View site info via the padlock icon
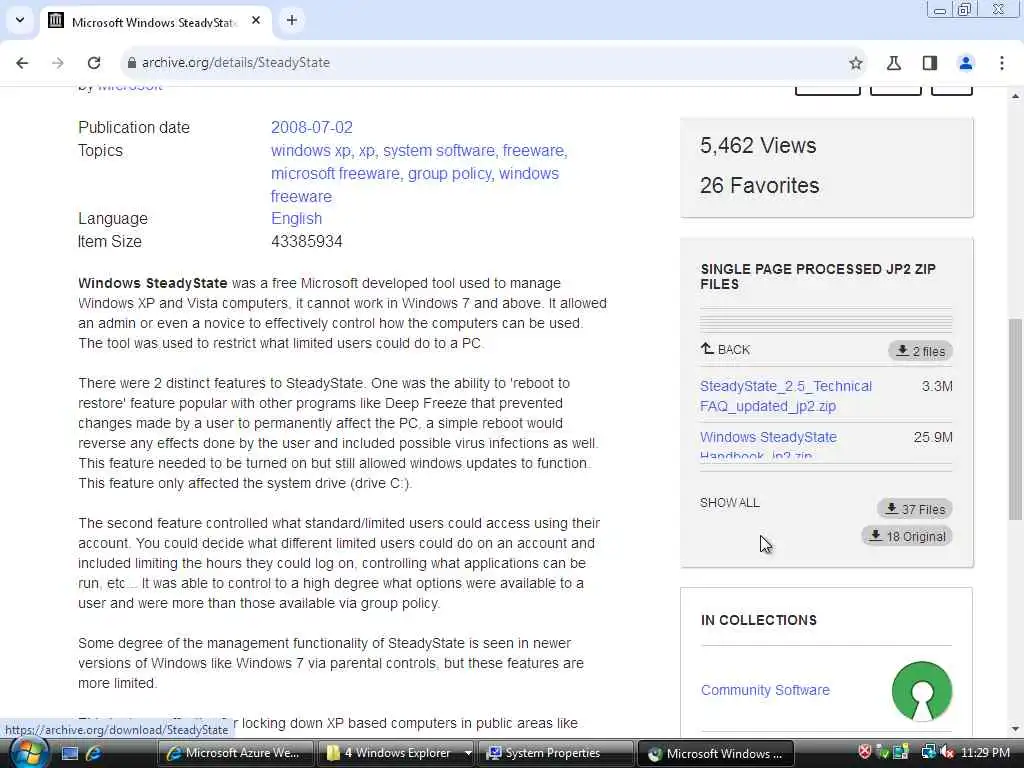Viewport: 1024px width, 768px height. coord(132,63)
